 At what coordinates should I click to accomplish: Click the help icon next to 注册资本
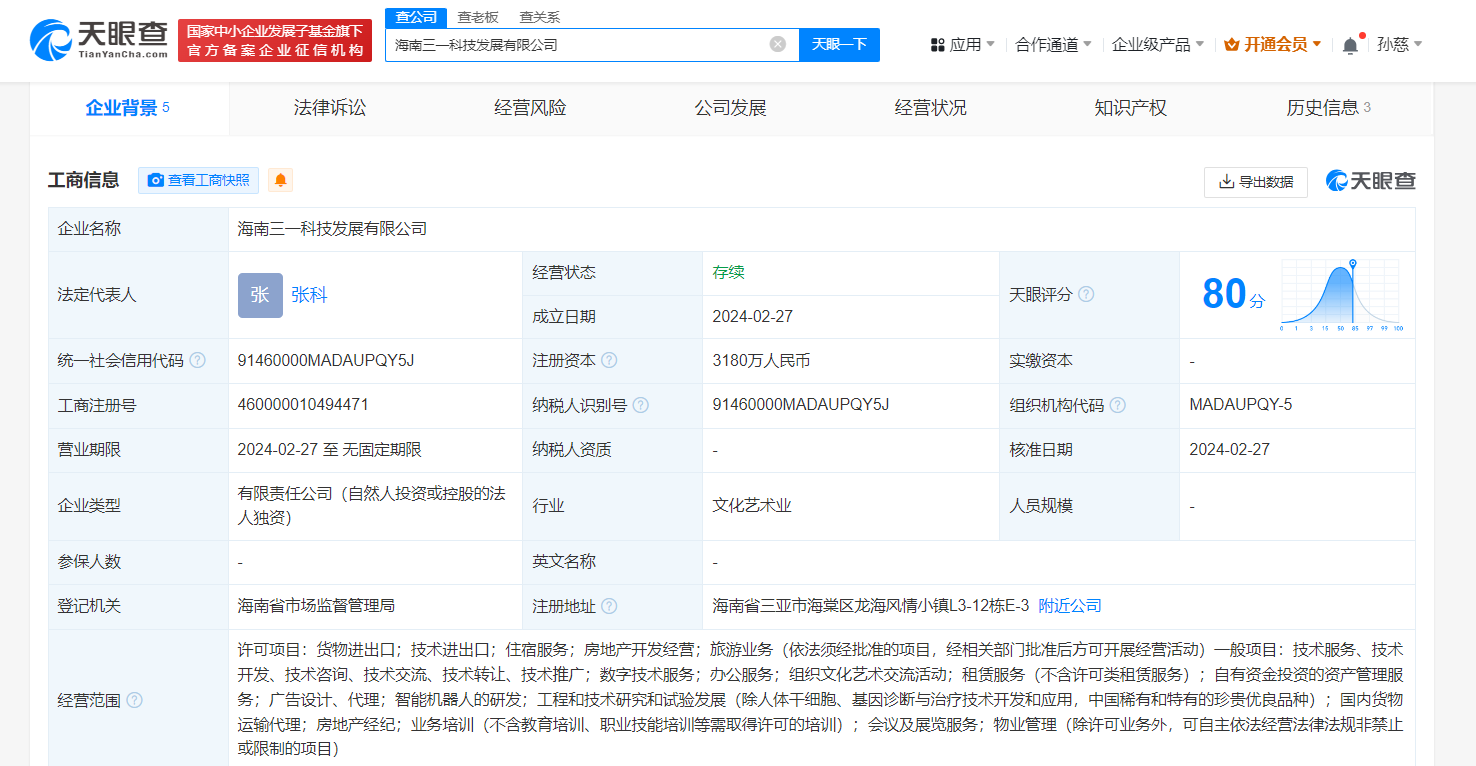click(610, 360)
